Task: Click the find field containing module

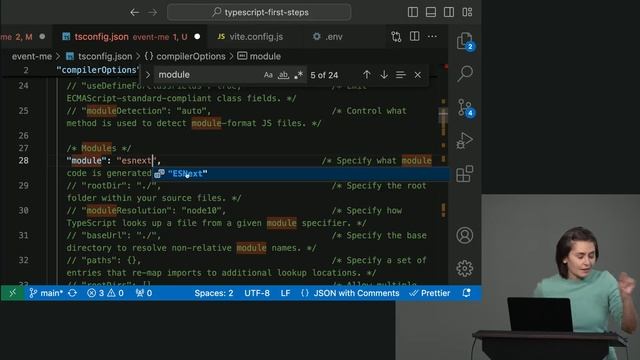Action: pos(208,75)
